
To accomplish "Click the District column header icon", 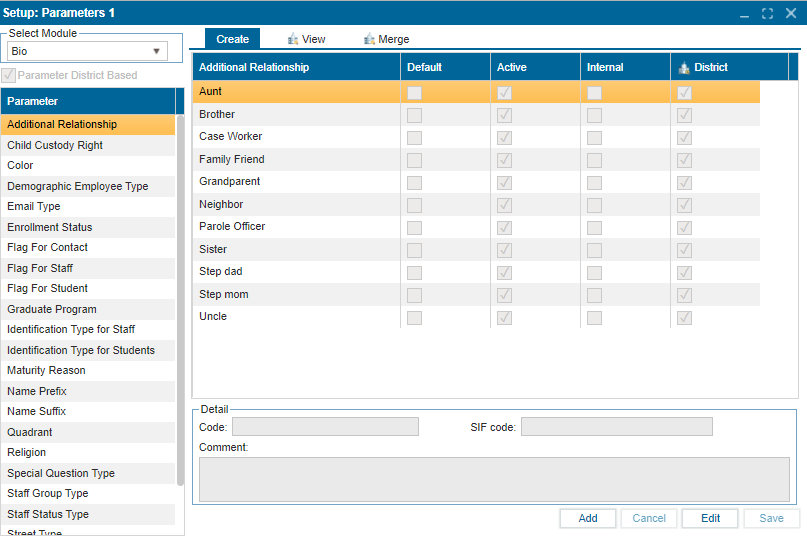I will tap(684, 67).
